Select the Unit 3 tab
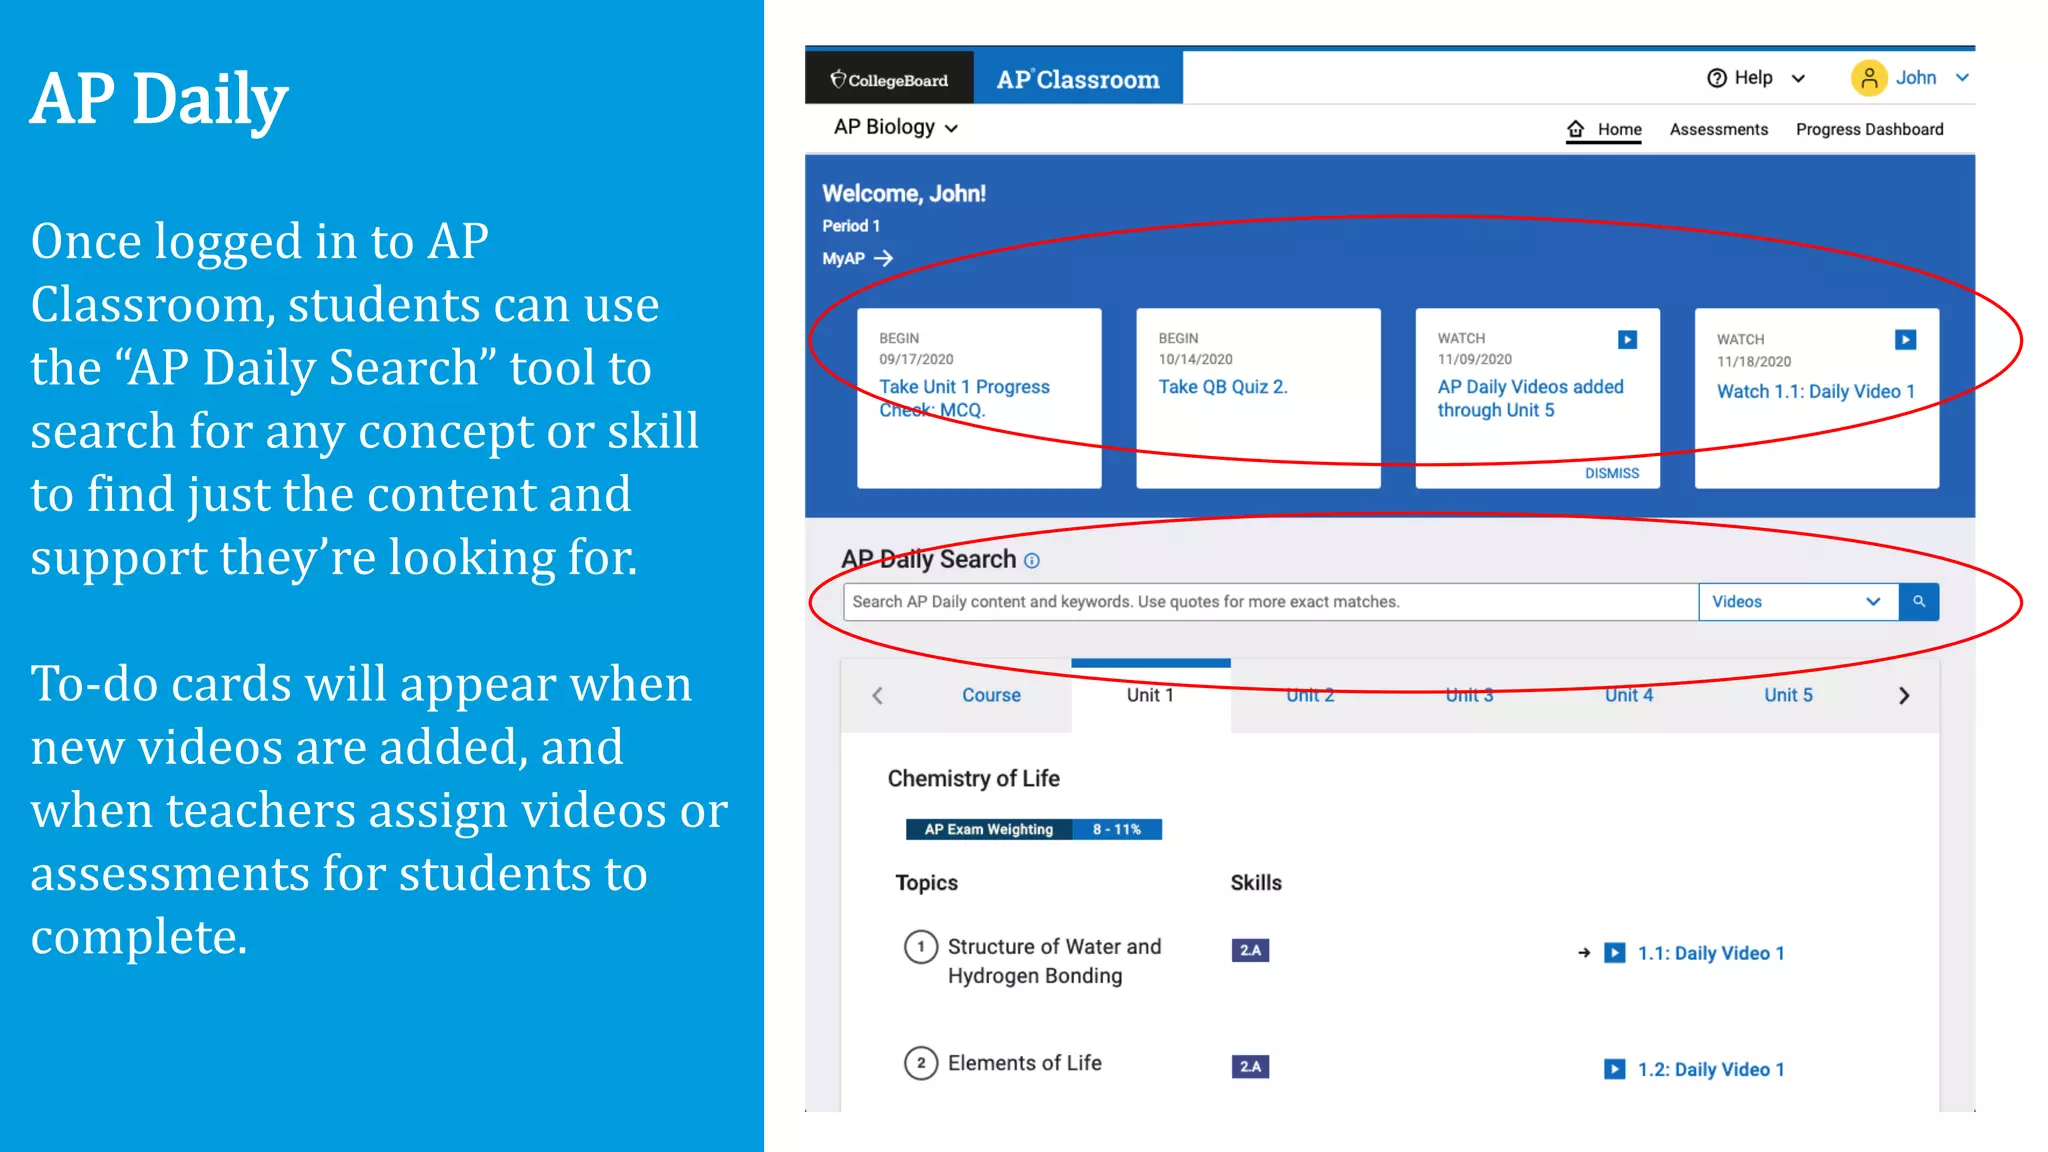The height and width of the screenshot is (1152, 2048). point(1469,695)
